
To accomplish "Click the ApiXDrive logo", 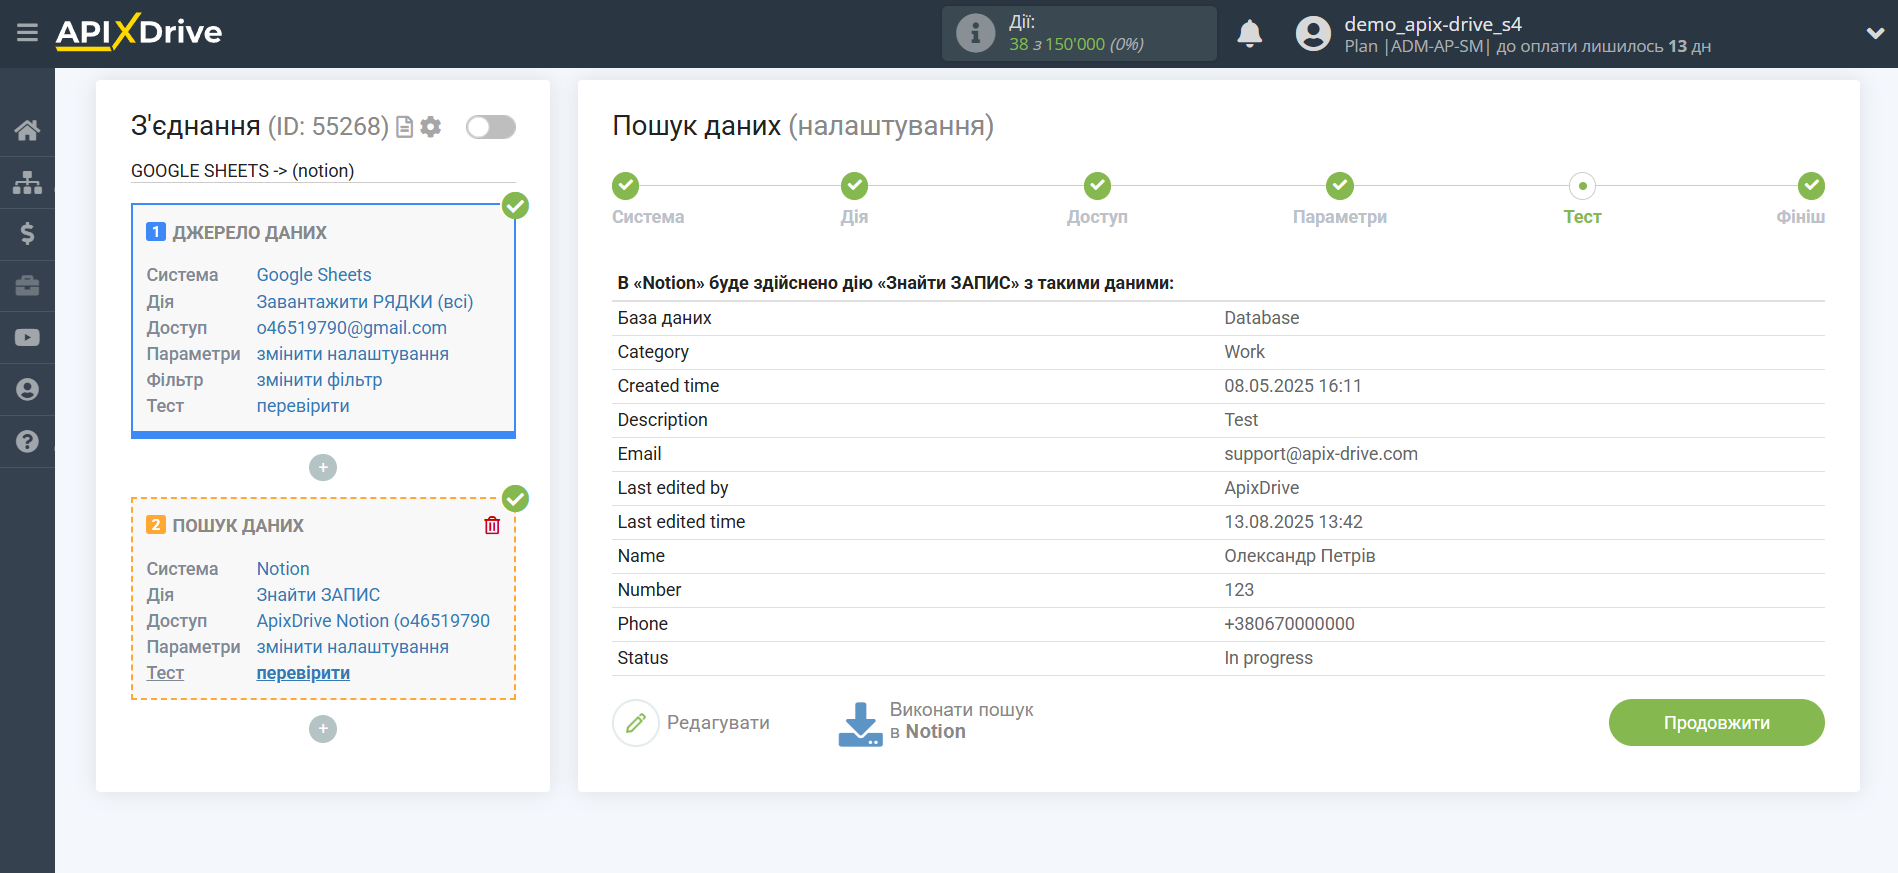I will (139, 32).
